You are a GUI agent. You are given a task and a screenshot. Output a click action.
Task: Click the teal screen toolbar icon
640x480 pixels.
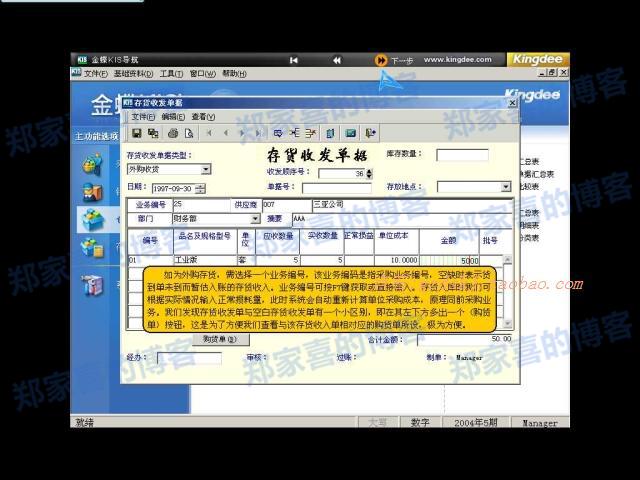350,133
